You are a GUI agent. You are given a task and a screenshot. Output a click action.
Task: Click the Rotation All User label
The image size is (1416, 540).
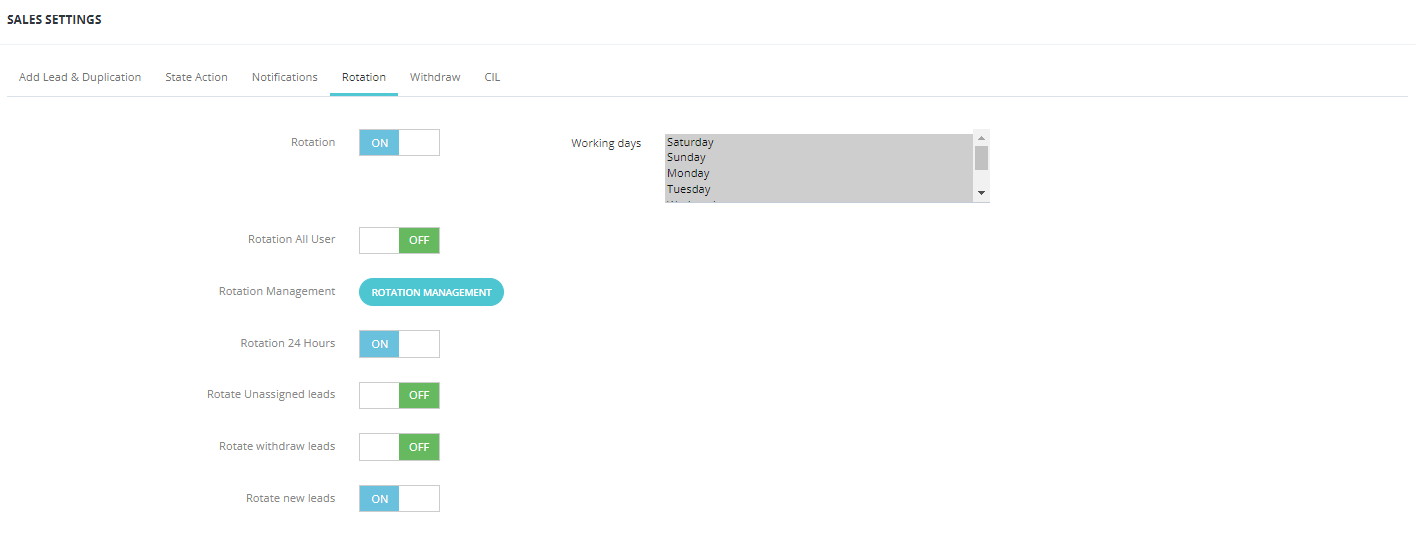tap(292, 239)
